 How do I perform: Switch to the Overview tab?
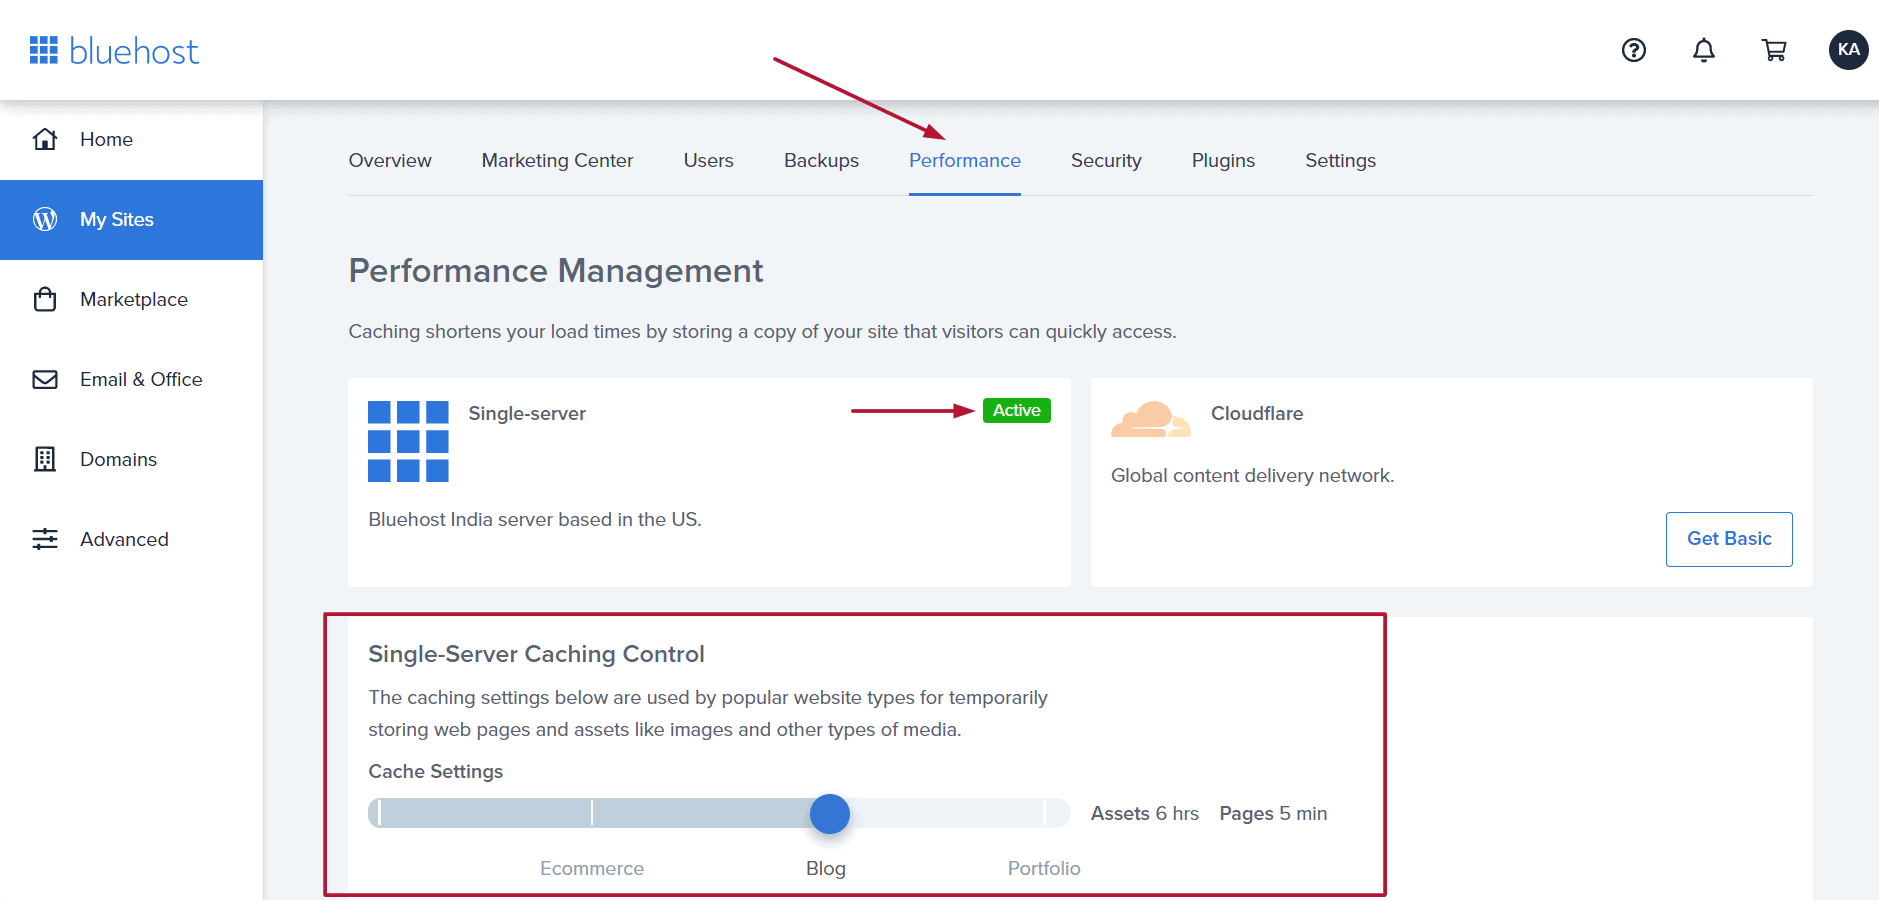tap(390, 160)
